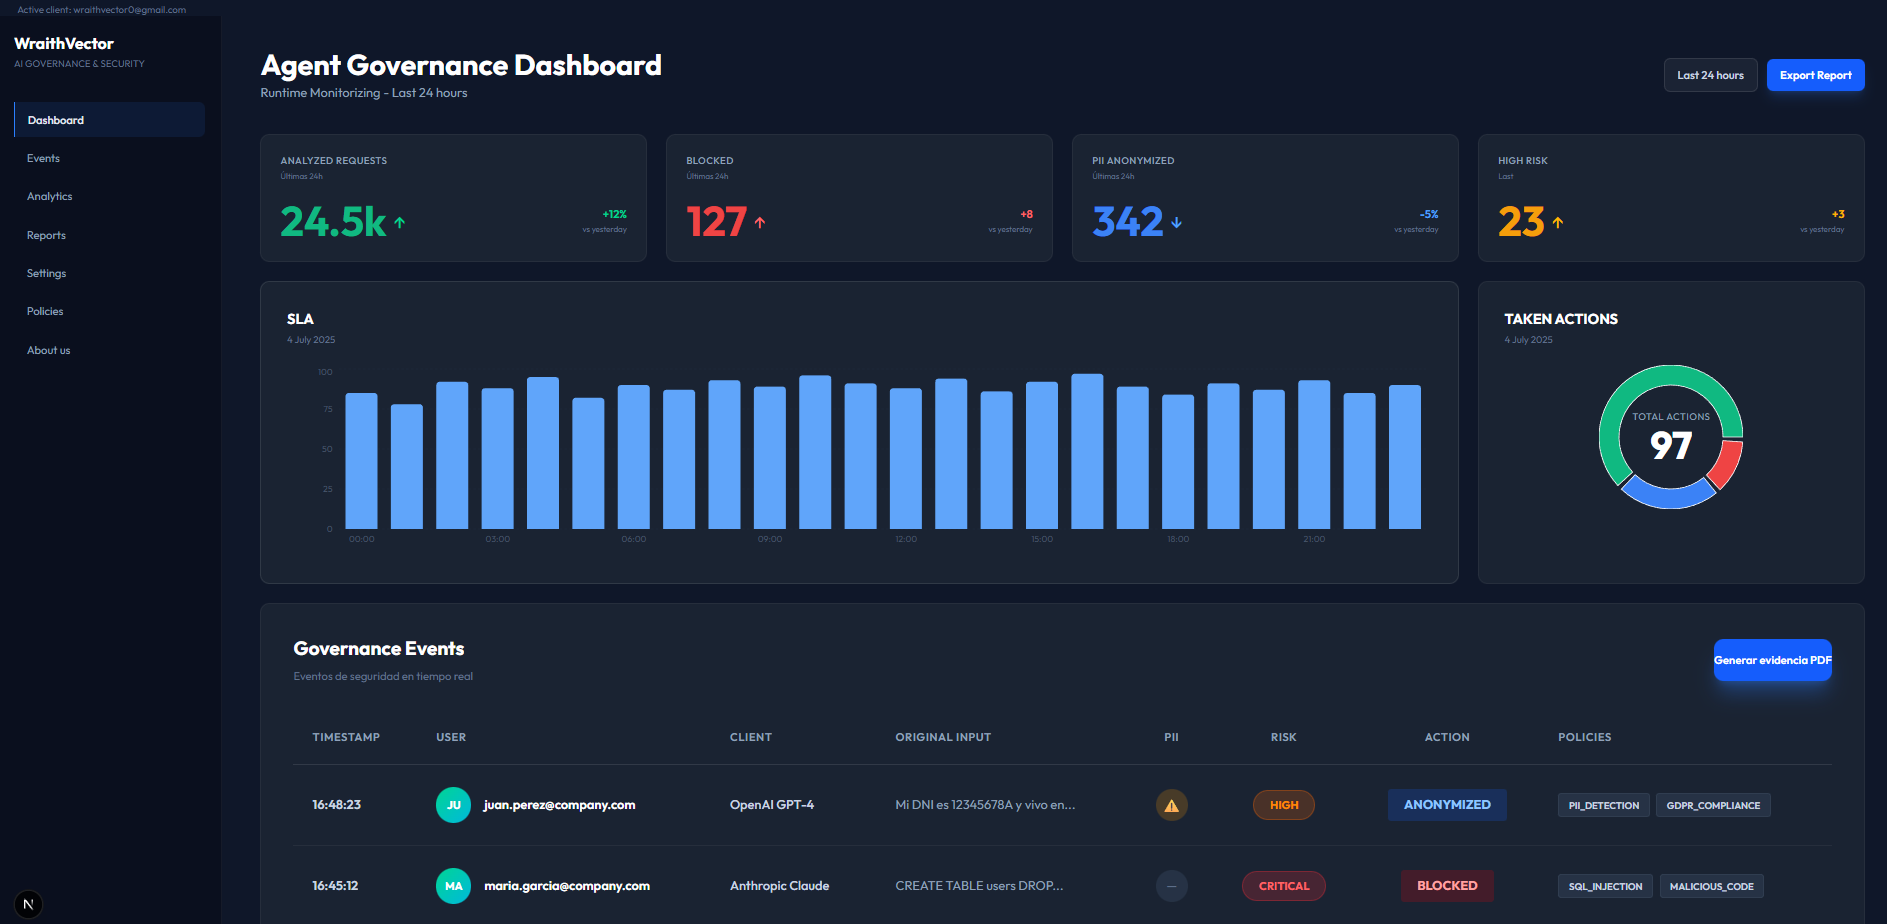Click the tallest SLA bar near 18:00
The height and width of the screenshot is (924, 1887).
(x=1087, y=450)
